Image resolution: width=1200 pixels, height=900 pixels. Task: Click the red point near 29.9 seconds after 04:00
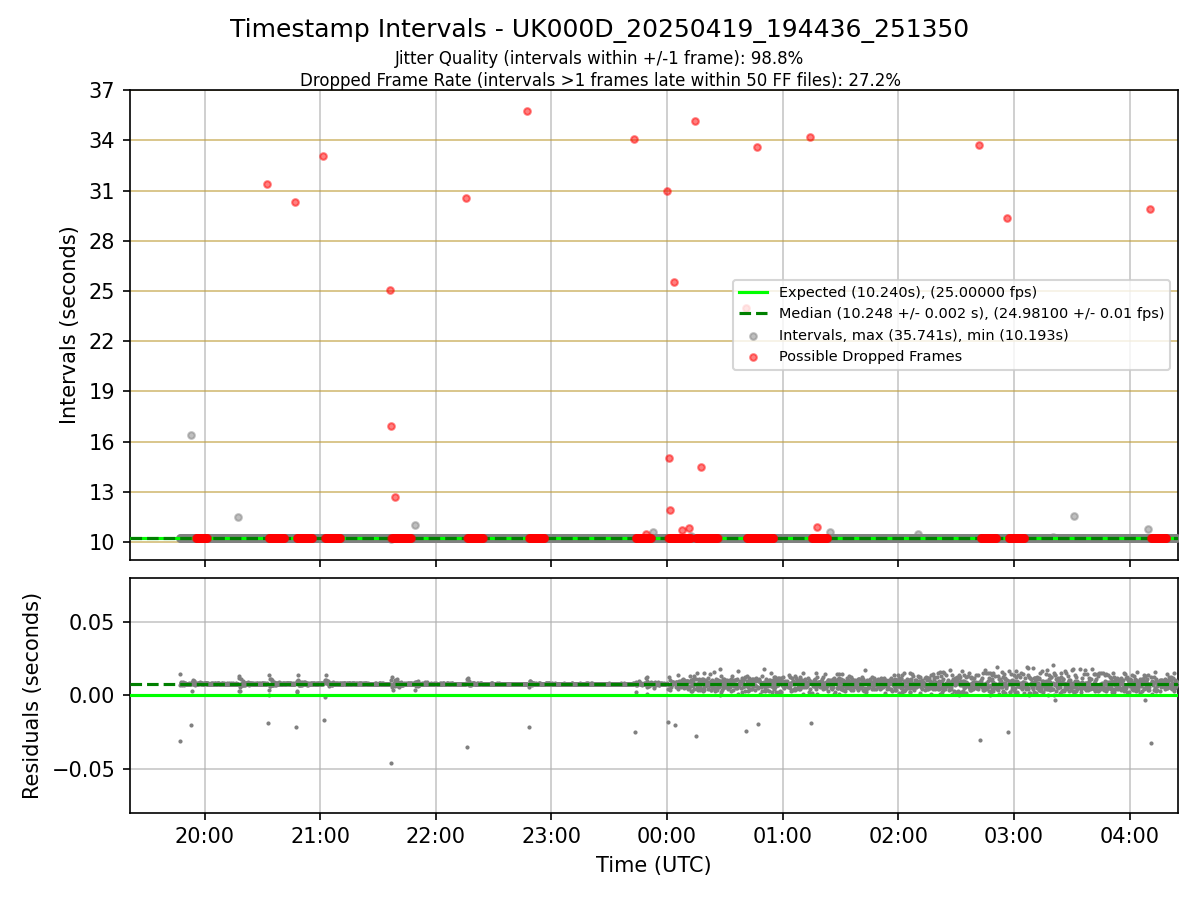pyautogui.click(x=1150, y=209)
